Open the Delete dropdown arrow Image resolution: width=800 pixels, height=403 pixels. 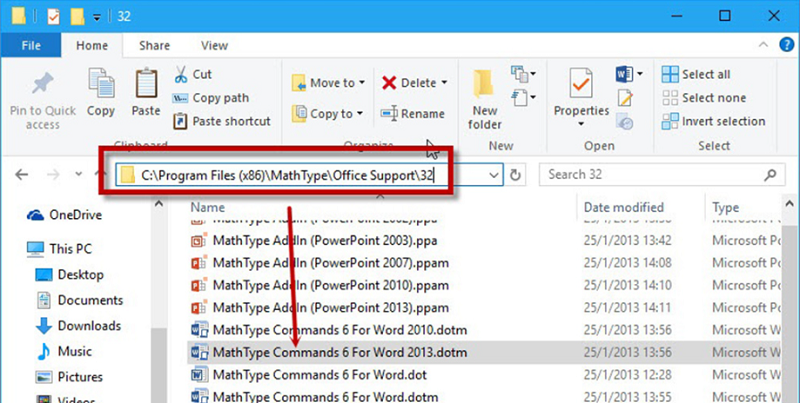tap(444, 83)
